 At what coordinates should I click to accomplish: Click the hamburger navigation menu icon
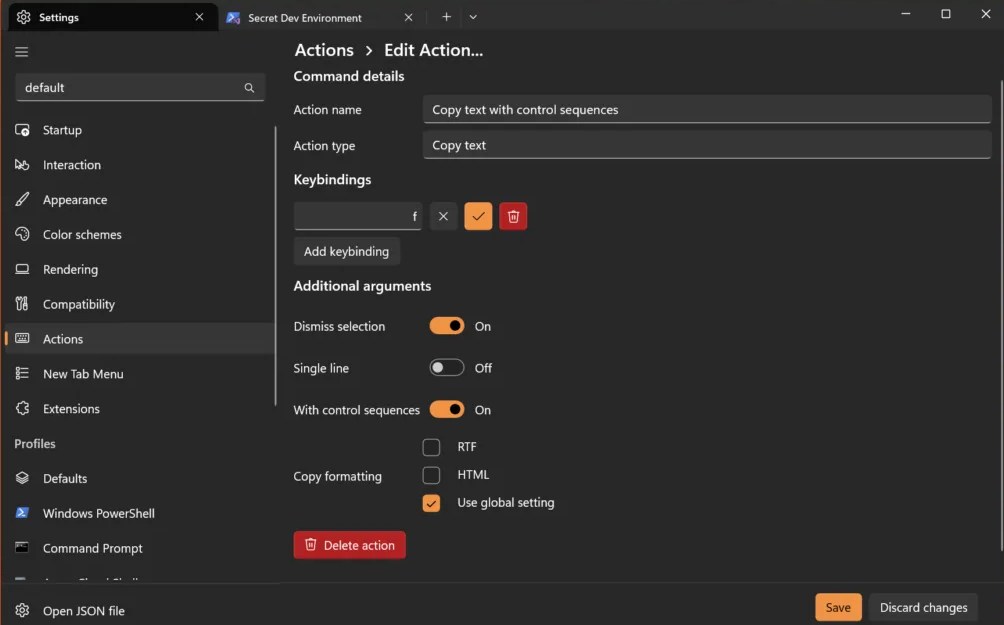pos(22,52)
